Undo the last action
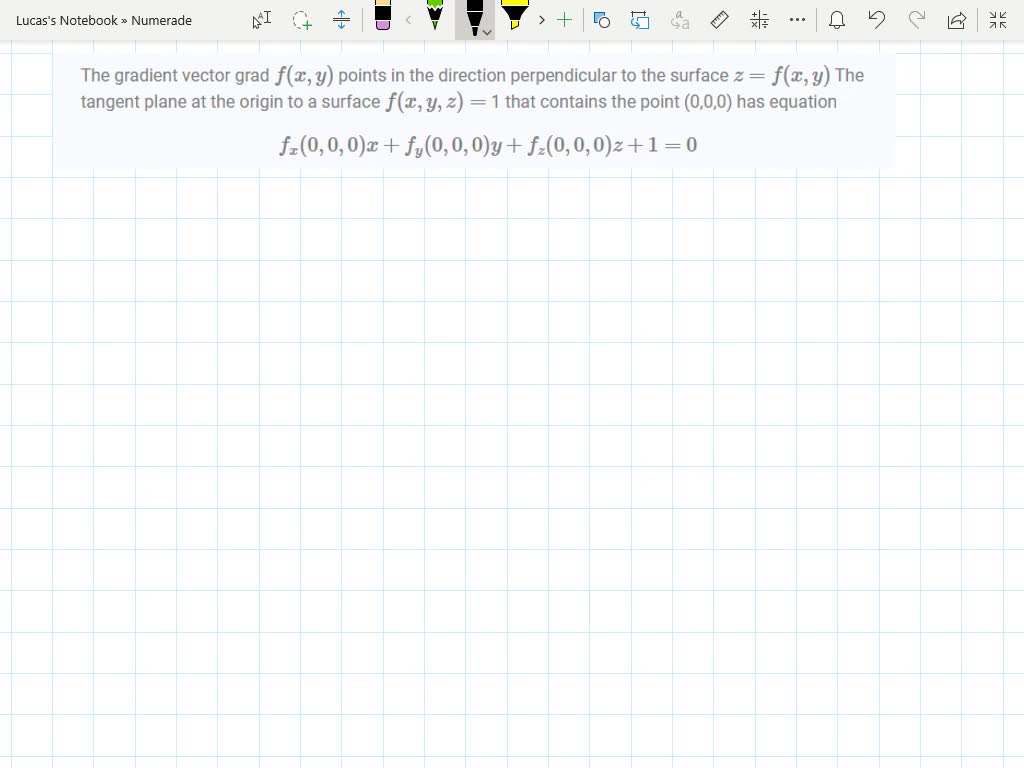1024x768 pixels. 877,19
